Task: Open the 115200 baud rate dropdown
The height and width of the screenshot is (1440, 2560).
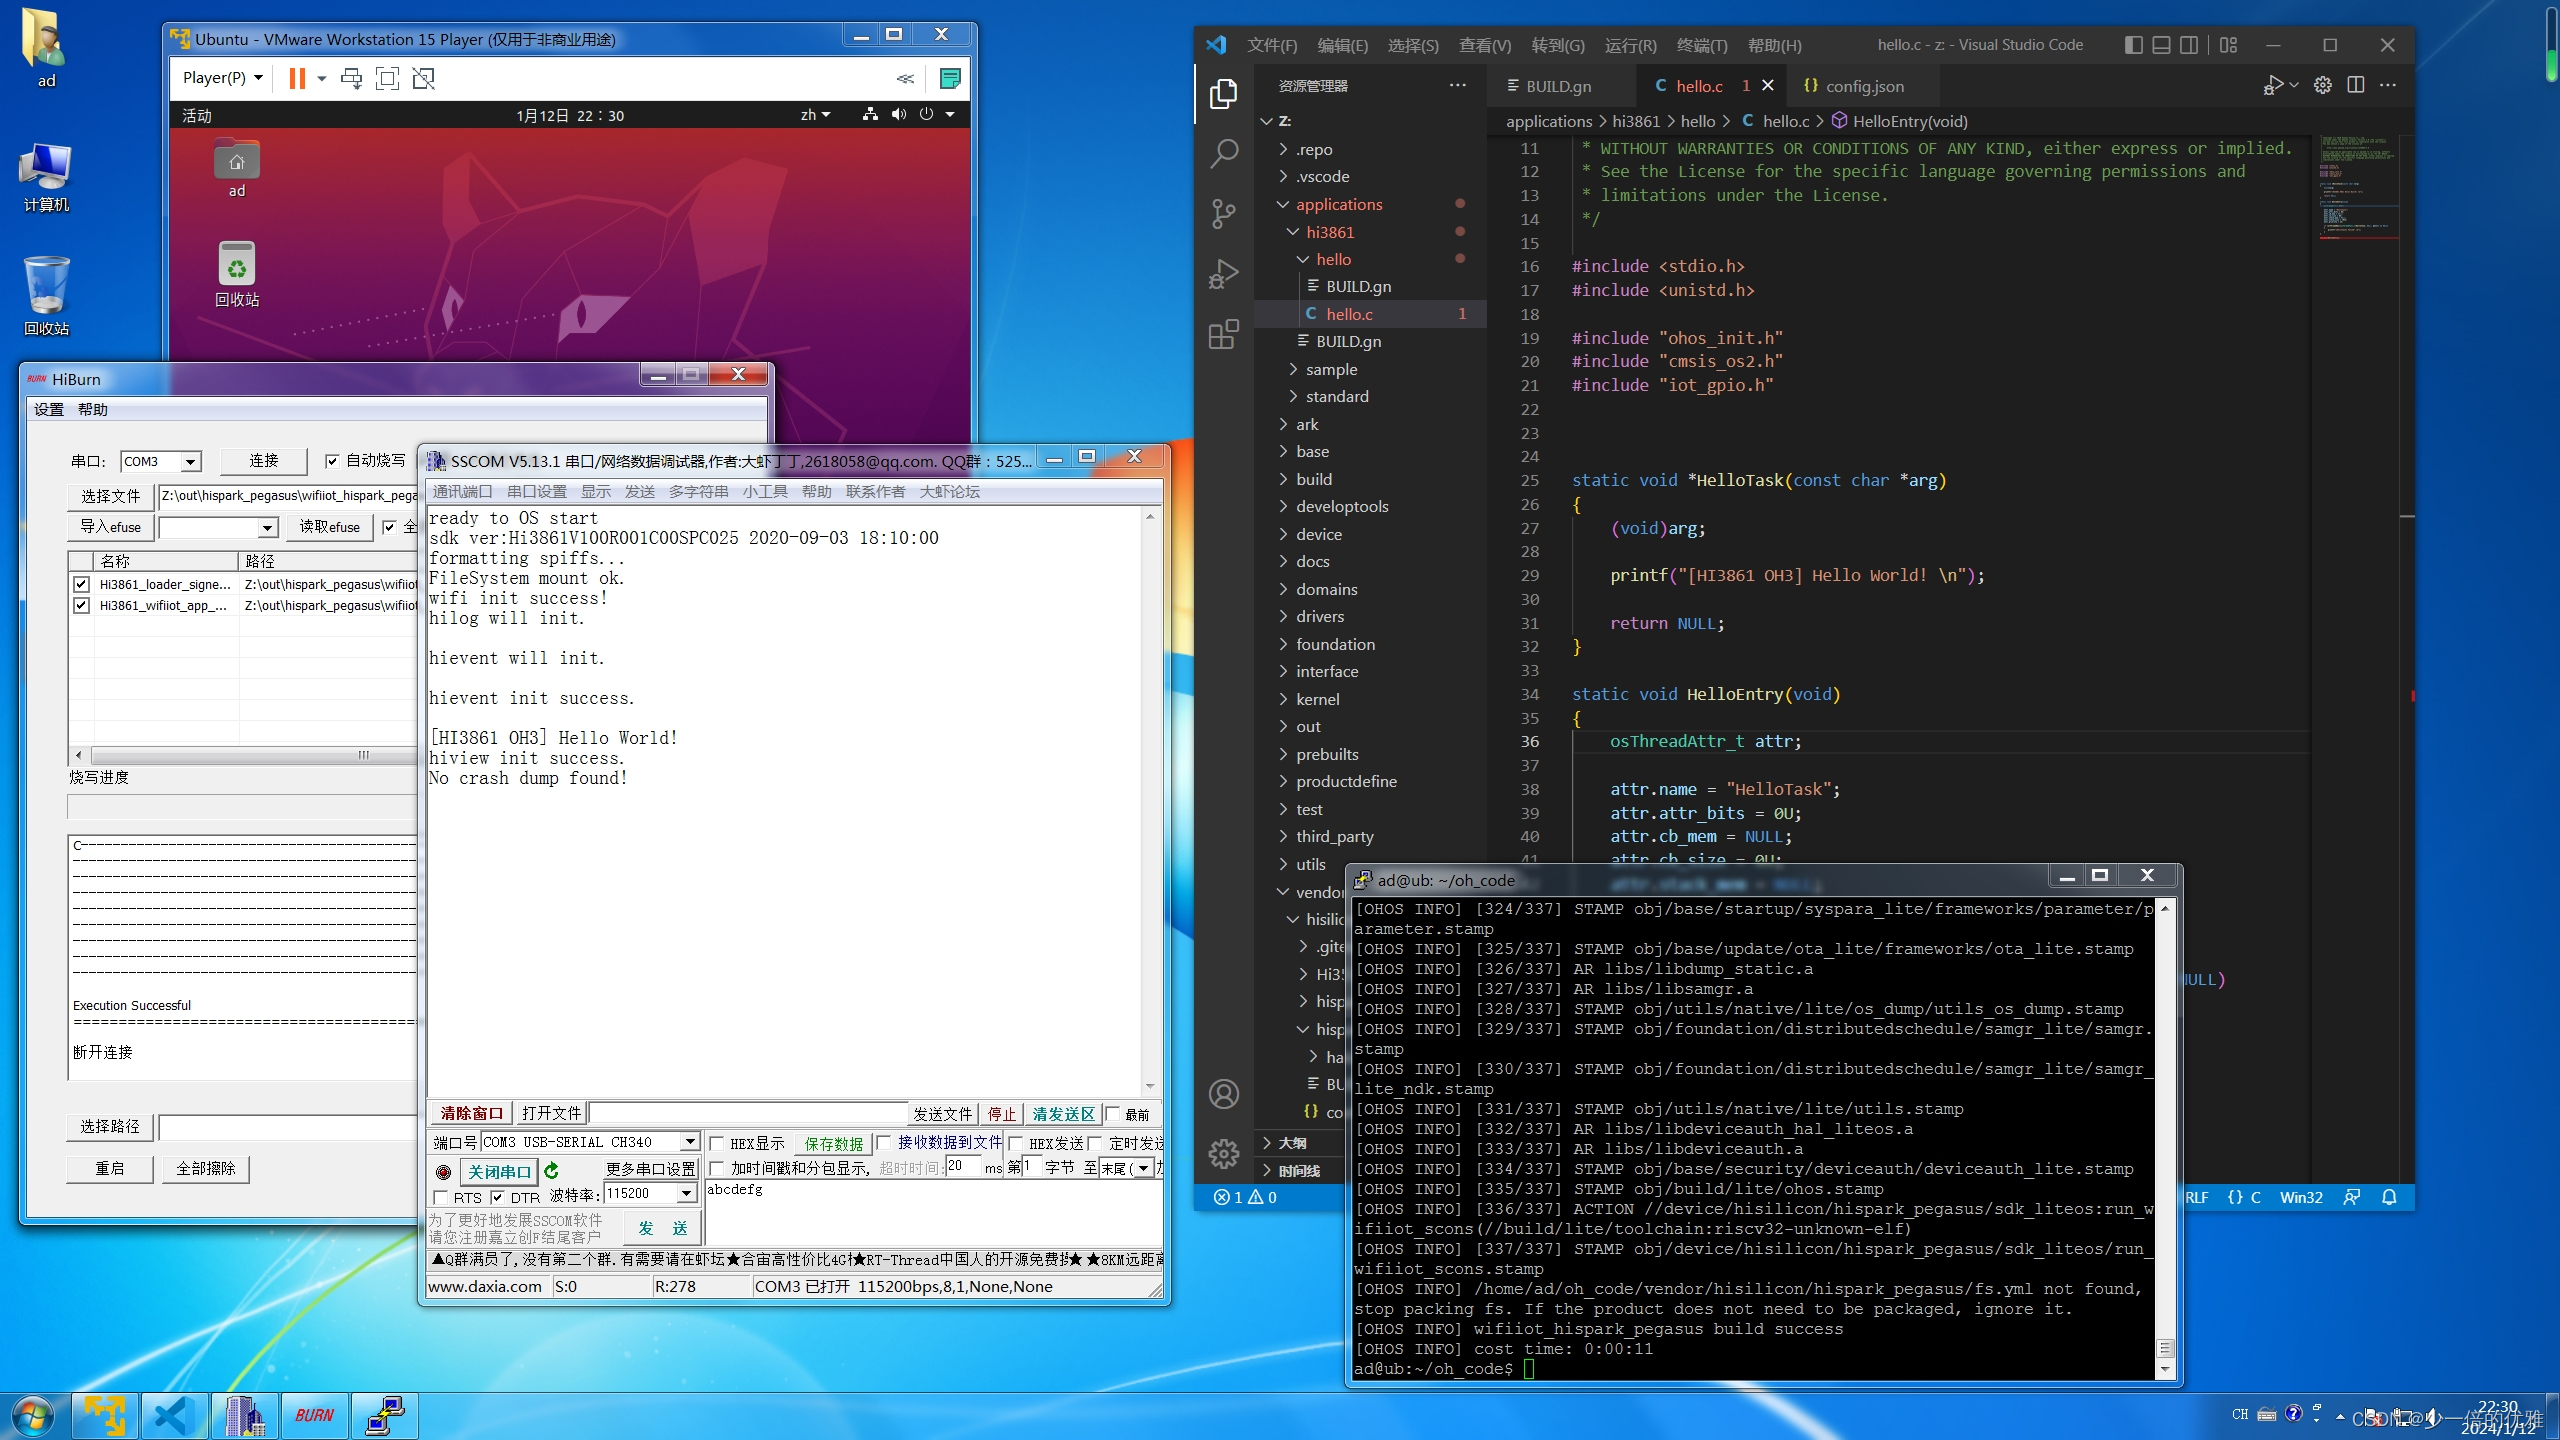Action: (x=686, y=1193)
